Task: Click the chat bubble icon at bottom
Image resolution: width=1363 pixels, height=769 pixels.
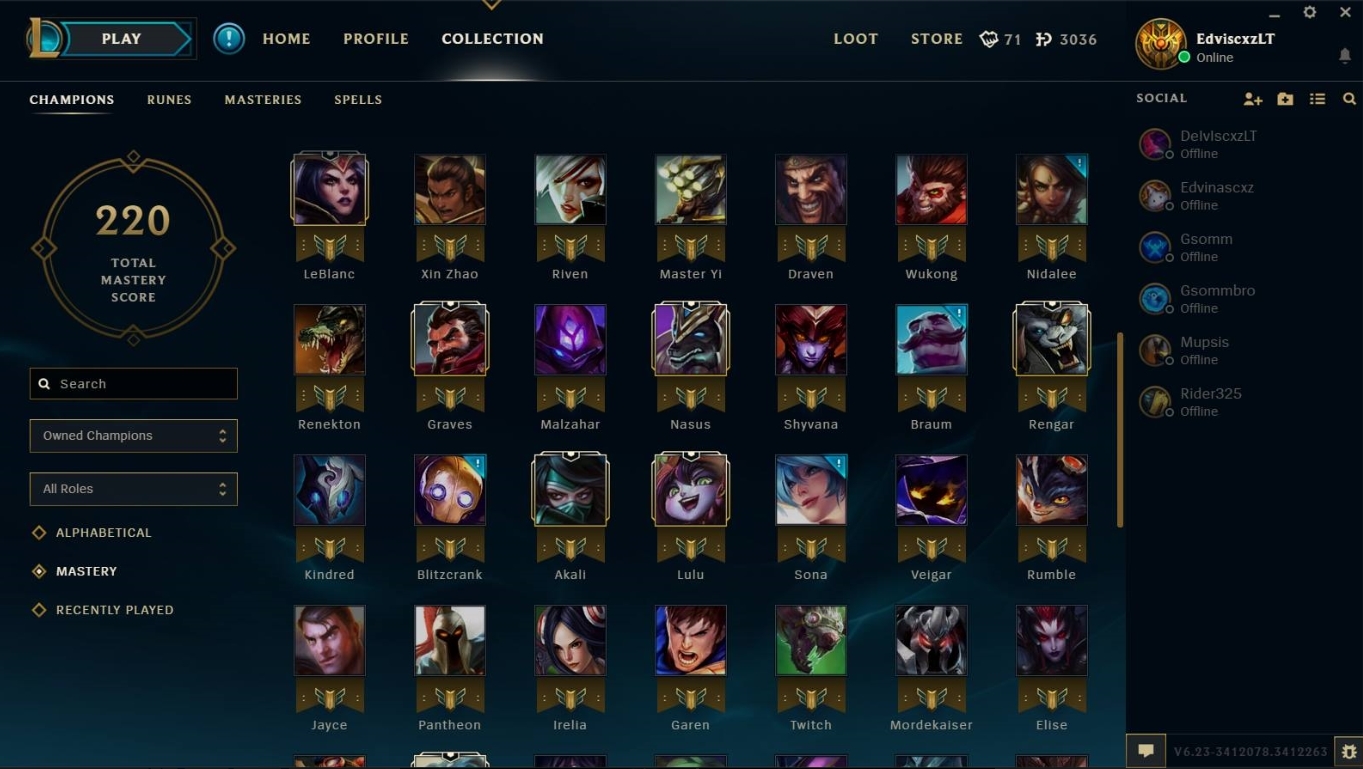Action: [1146, 750]
